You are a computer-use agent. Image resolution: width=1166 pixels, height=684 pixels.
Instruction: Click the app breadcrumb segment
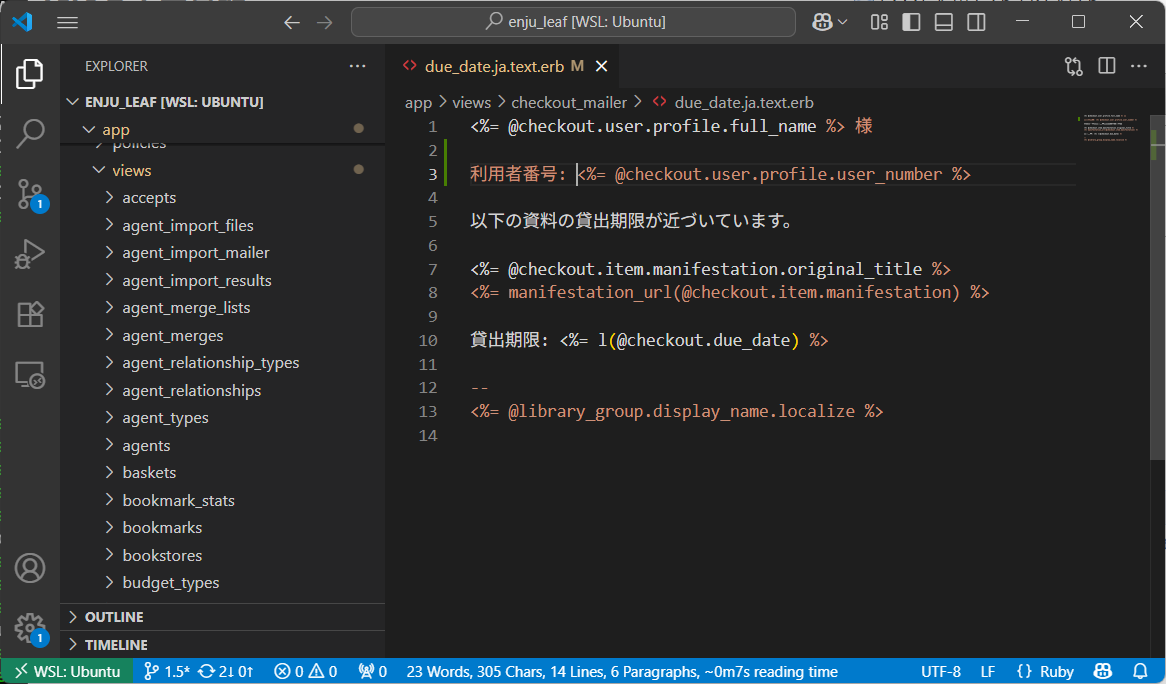[418, 103]
